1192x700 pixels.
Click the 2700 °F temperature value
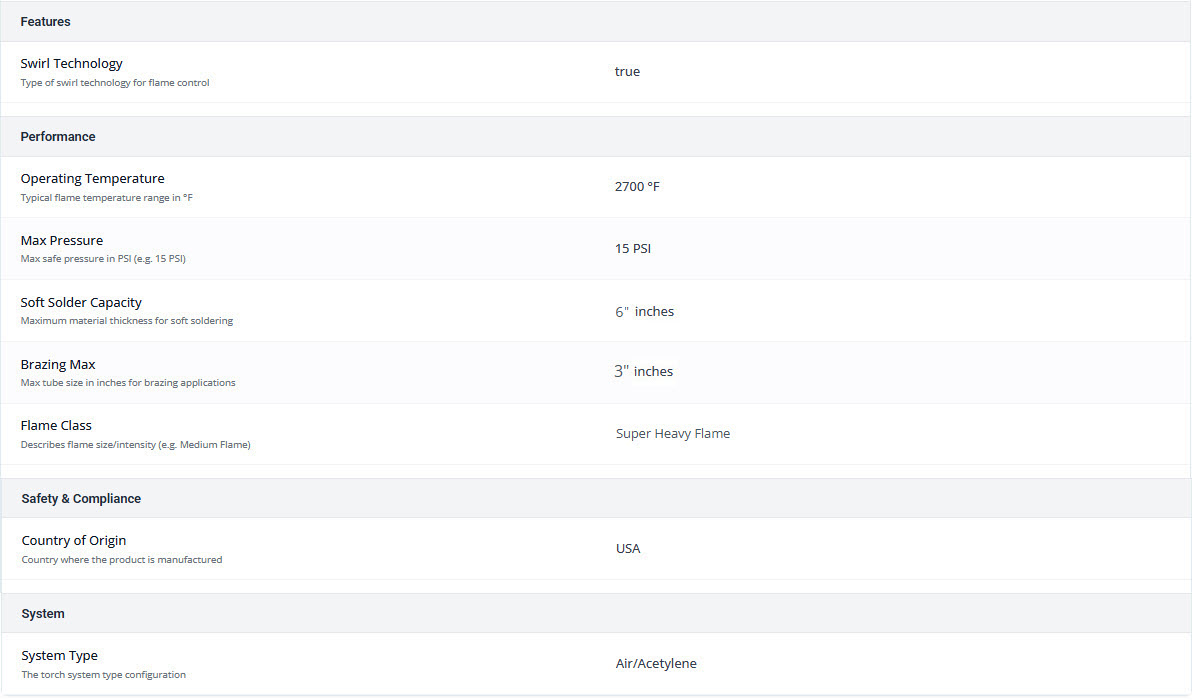(x=637, y=186)
